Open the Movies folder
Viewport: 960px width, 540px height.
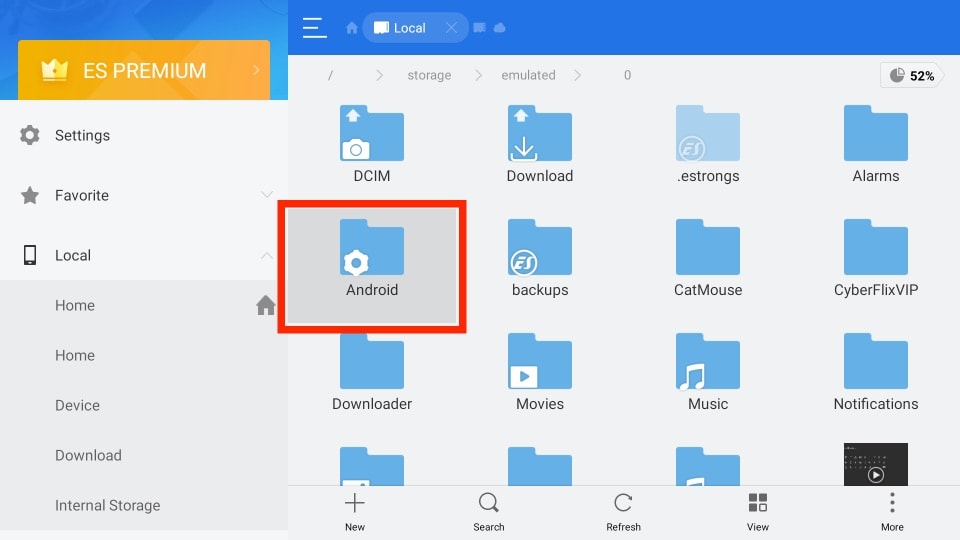(540, 373)
